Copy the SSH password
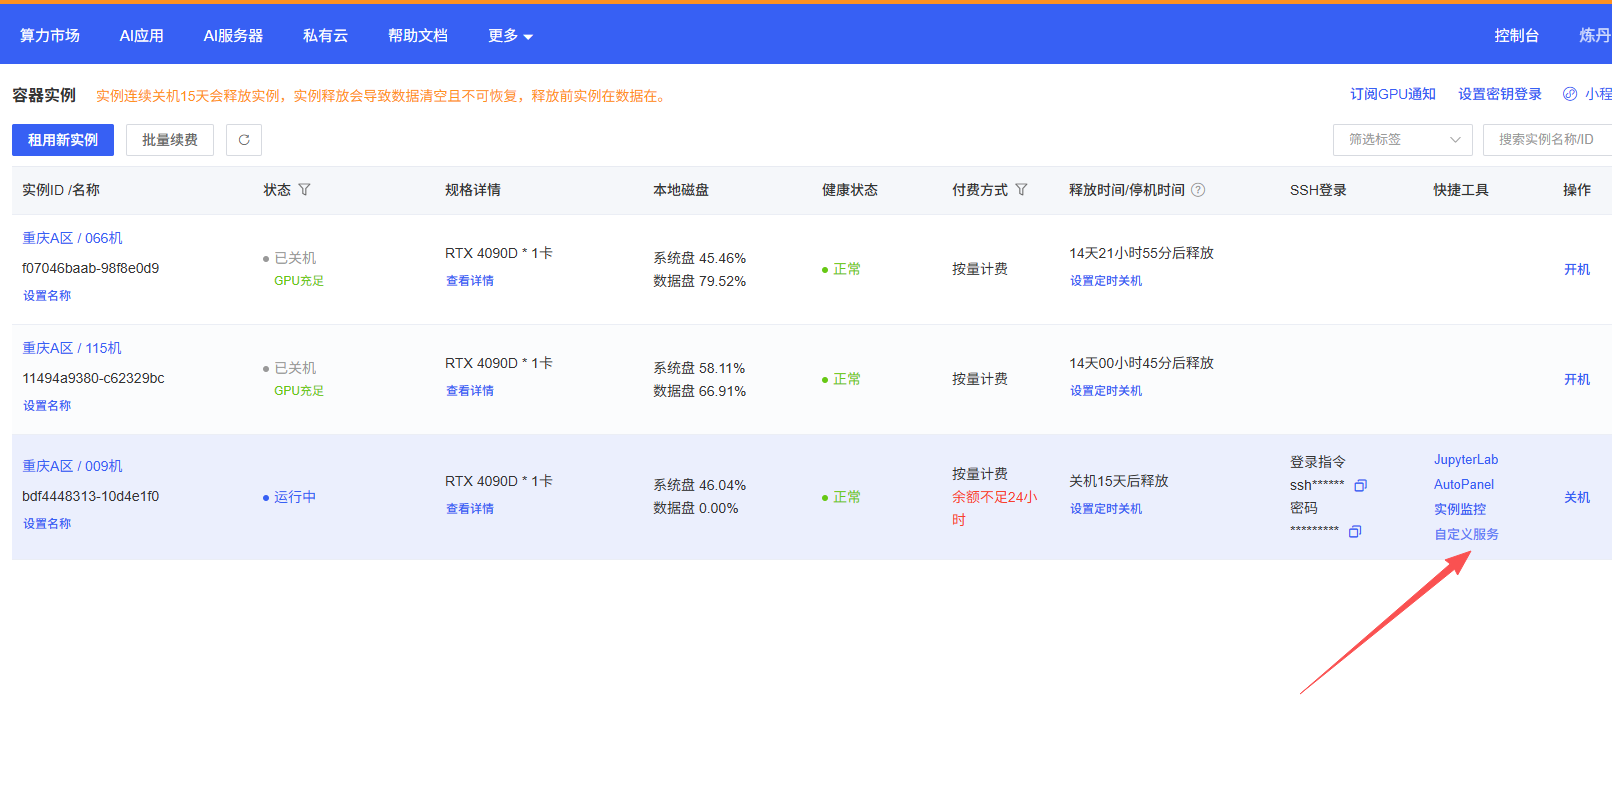Viewport: 1612px width, 787px height. coord(1355,532)
